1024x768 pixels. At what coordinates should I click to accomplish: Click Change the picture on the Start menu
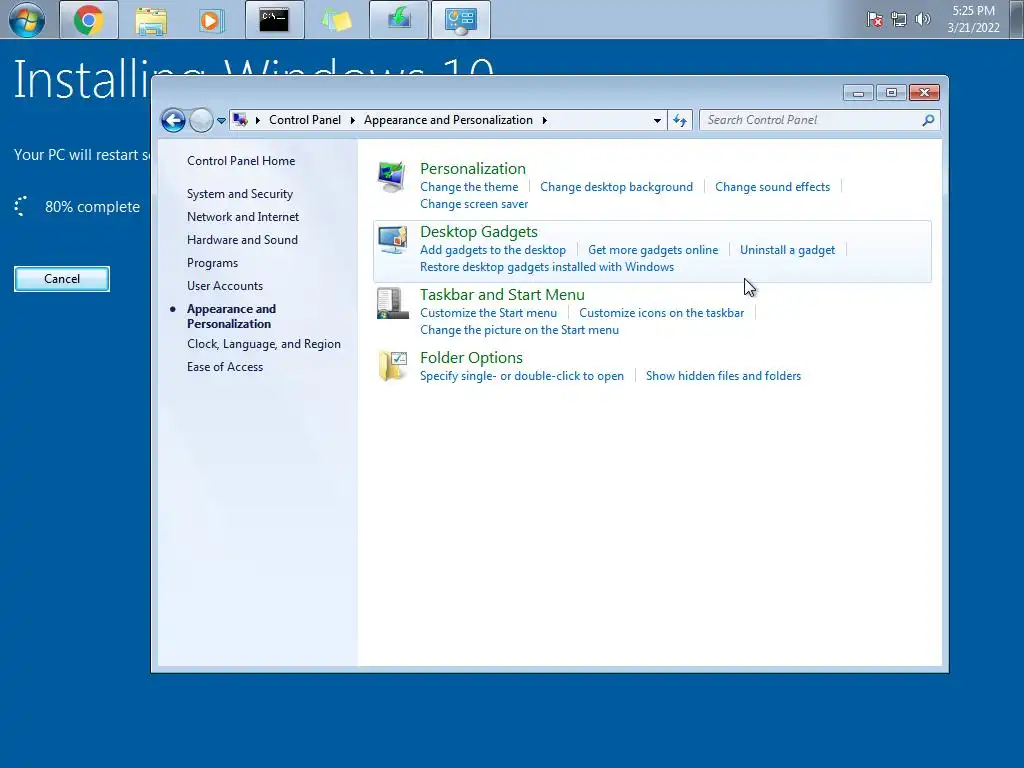[519, 330]
